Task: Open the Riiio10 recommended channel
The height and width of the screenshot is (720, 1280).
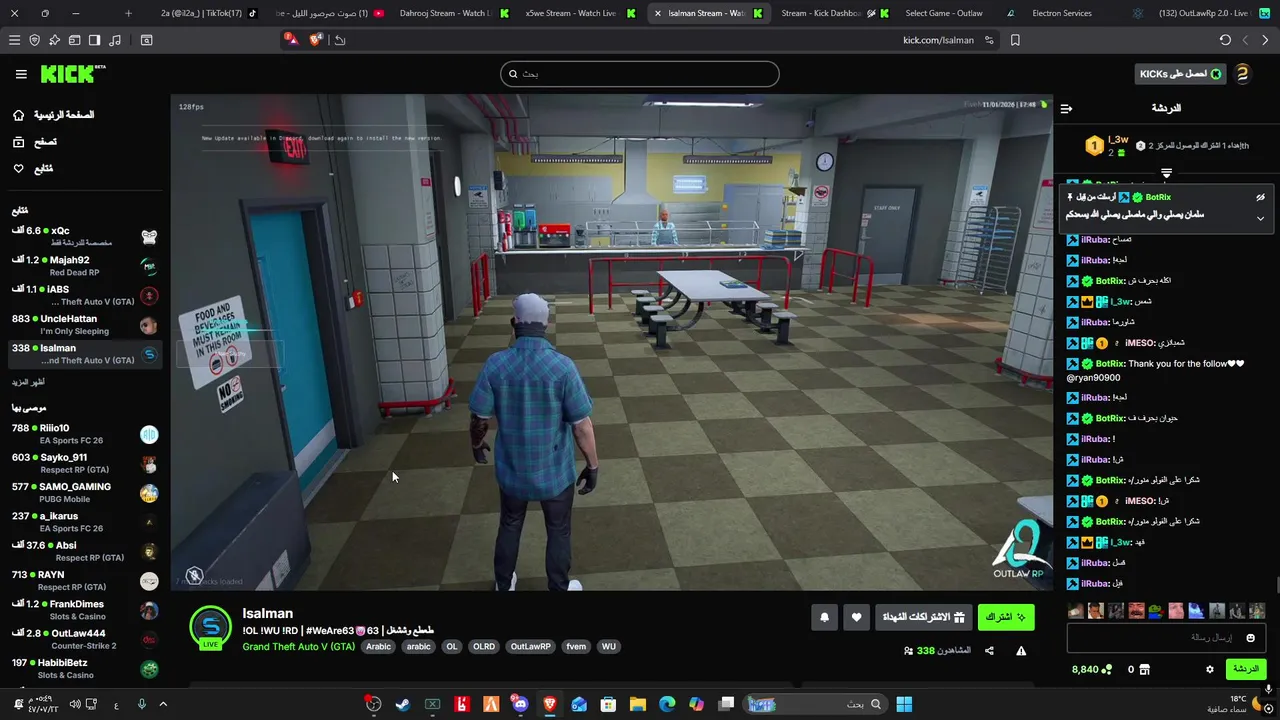Action: 84,434
